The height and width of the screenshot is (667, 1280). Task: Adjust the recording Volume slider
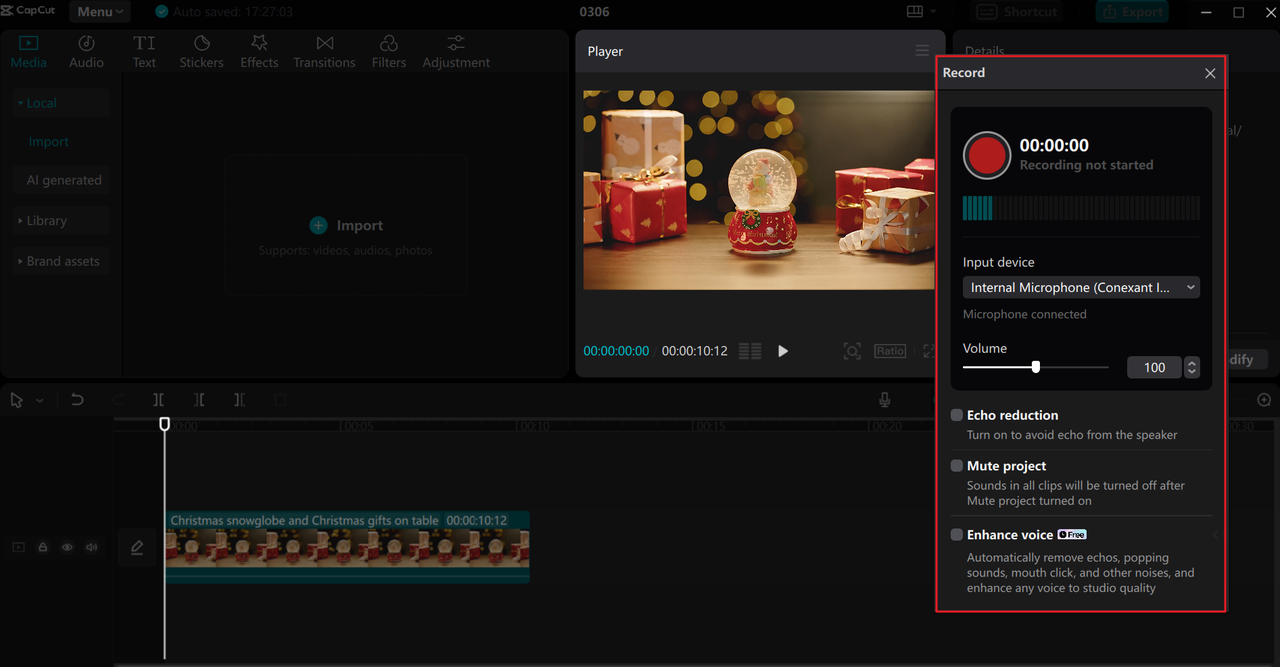(x=1036, y=367)
